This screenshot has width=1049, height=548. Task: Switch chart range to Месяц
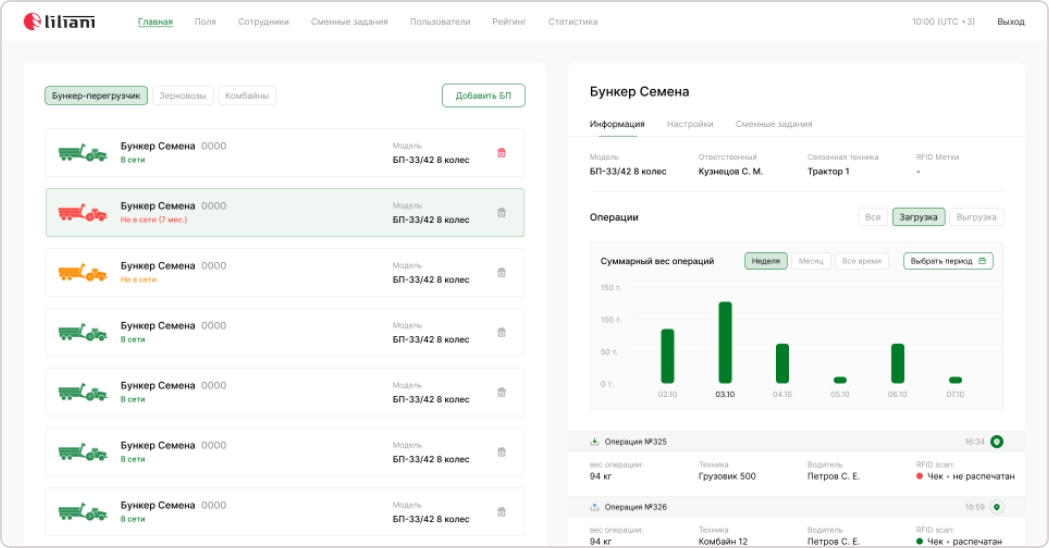pyautogui.click(x=811, y=261)
